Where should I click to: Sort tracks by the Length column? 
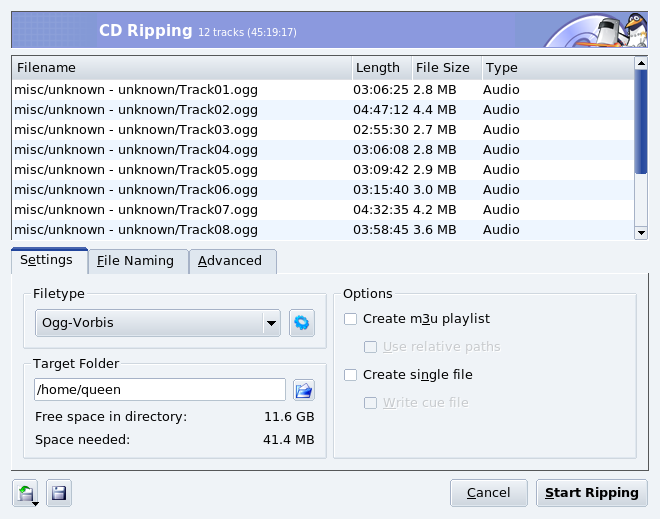click(378, 68)
